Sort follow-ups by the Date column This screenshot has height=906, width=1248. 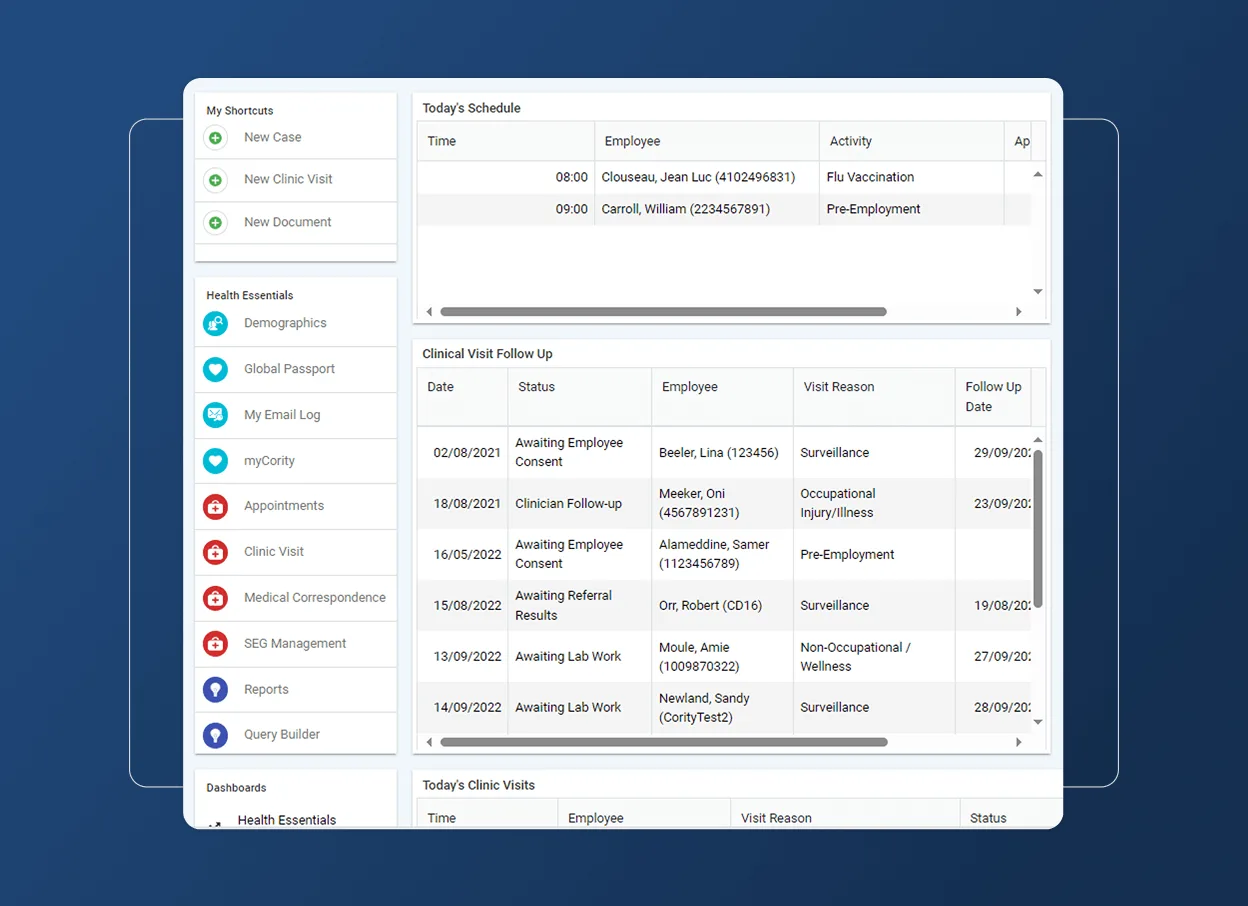click(440, 386)
